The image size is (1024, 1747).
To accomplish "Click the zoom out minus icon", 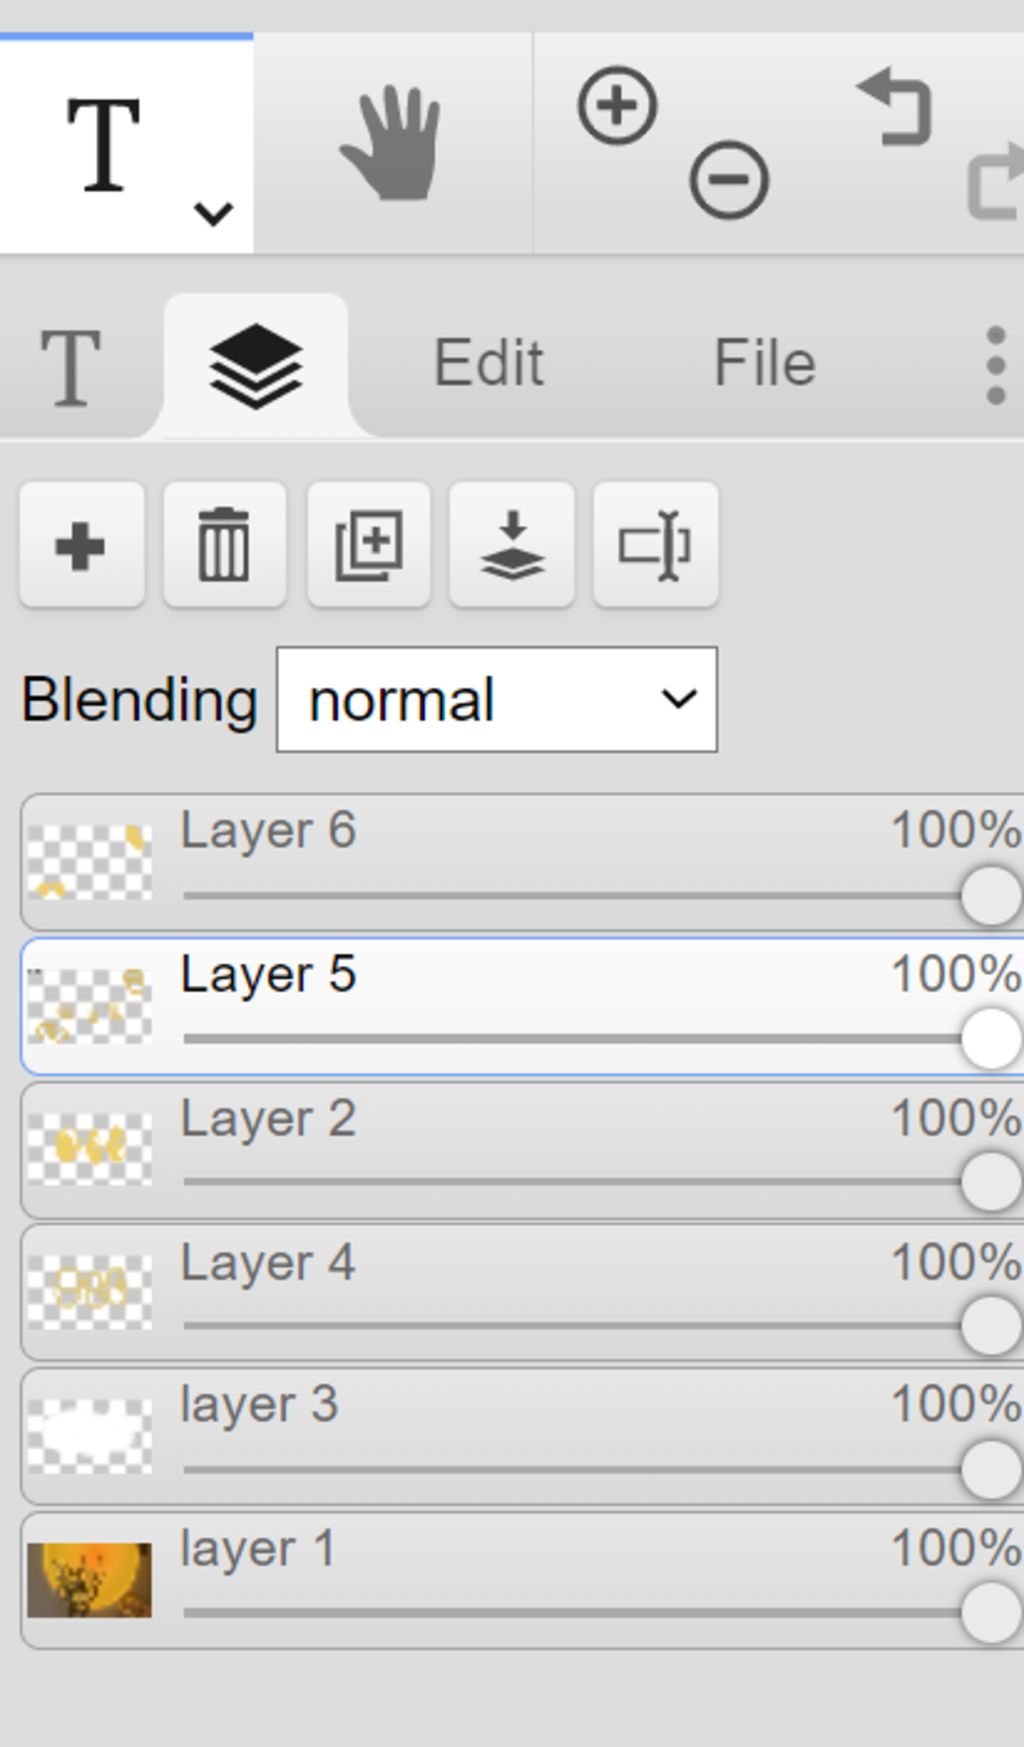I will [729, 180].
